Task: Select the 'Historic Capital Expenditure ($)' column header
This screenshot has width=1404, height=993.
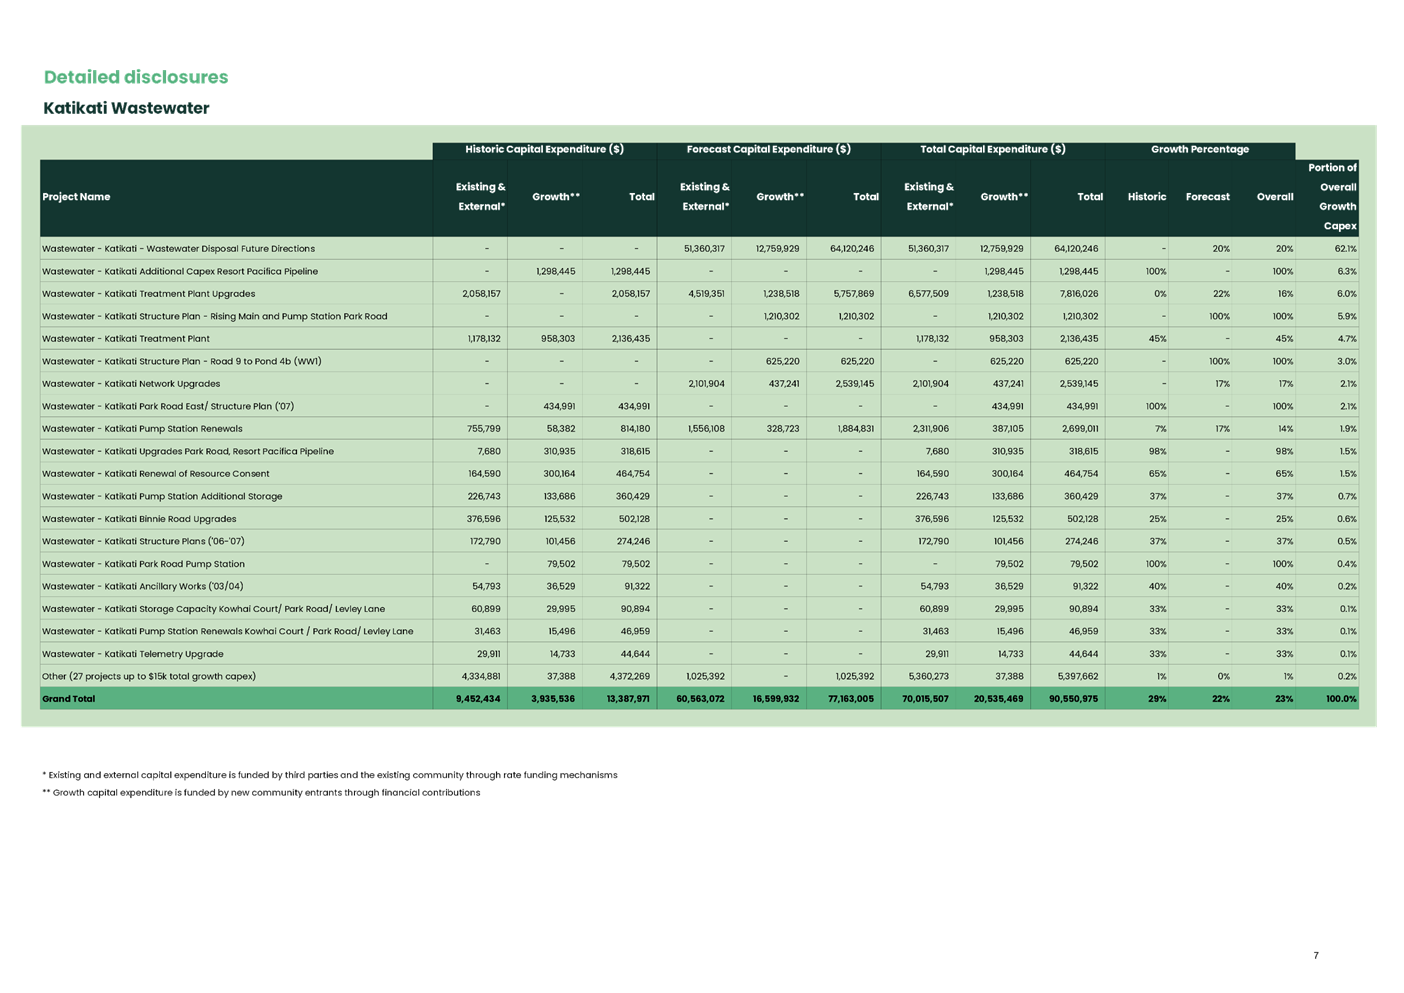Action: pos(545,148)
